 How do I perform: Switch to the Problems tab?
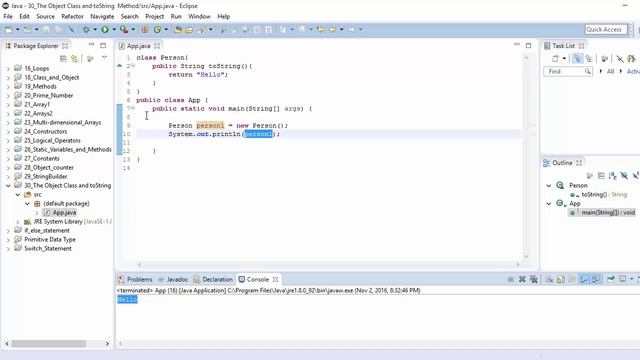pyautogui.click(x=135, y=280)
